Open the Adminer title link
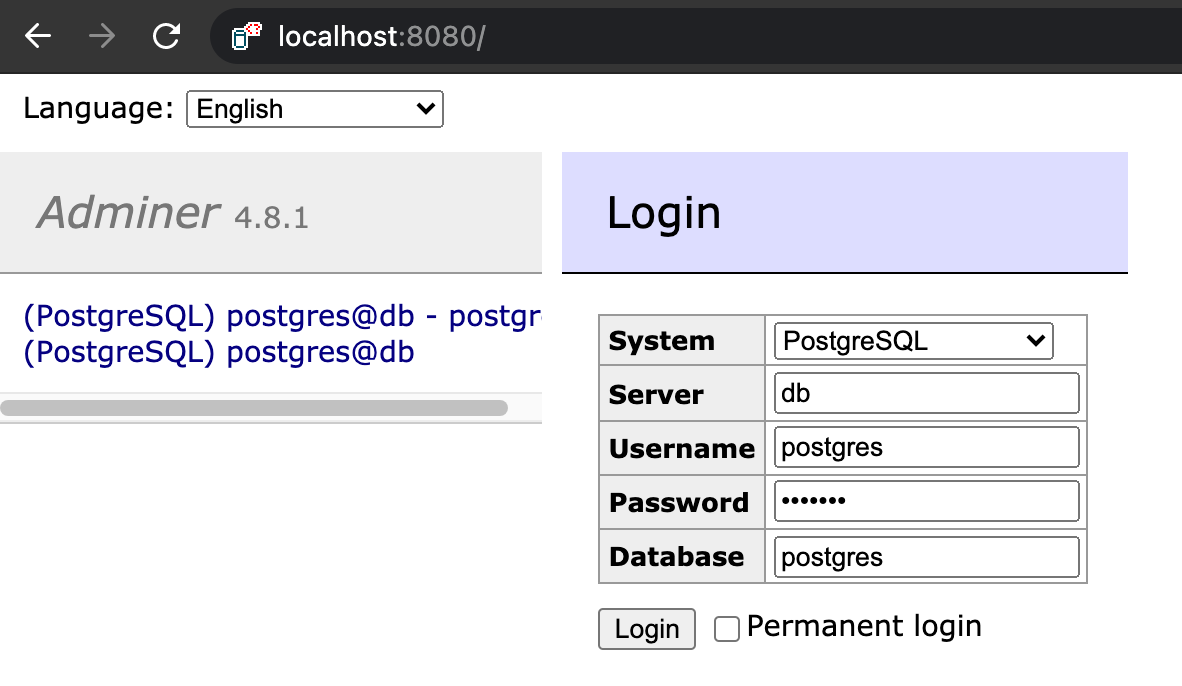1182x686 pixels. [x=128, y=213]
